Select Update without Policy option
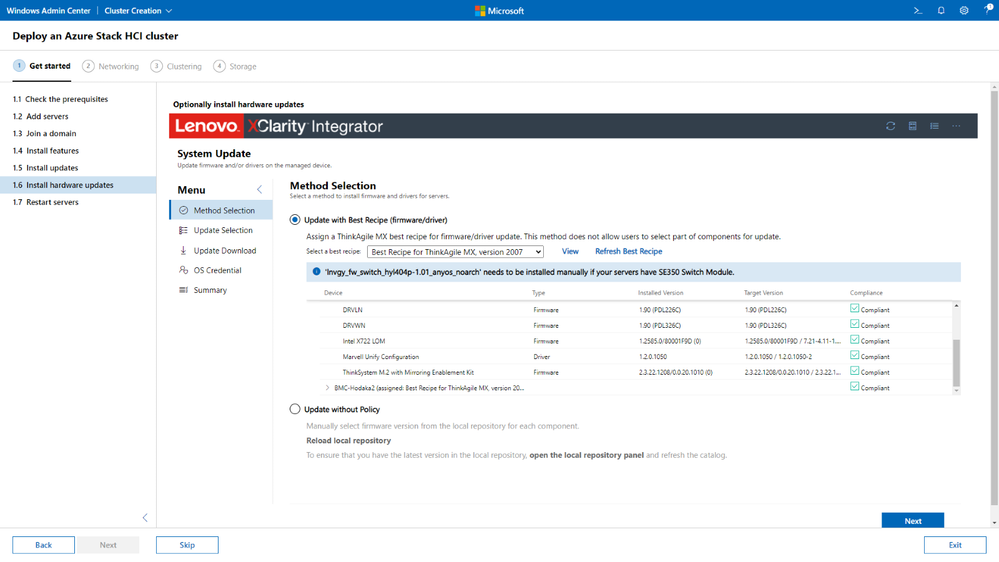 click(294, 409)
